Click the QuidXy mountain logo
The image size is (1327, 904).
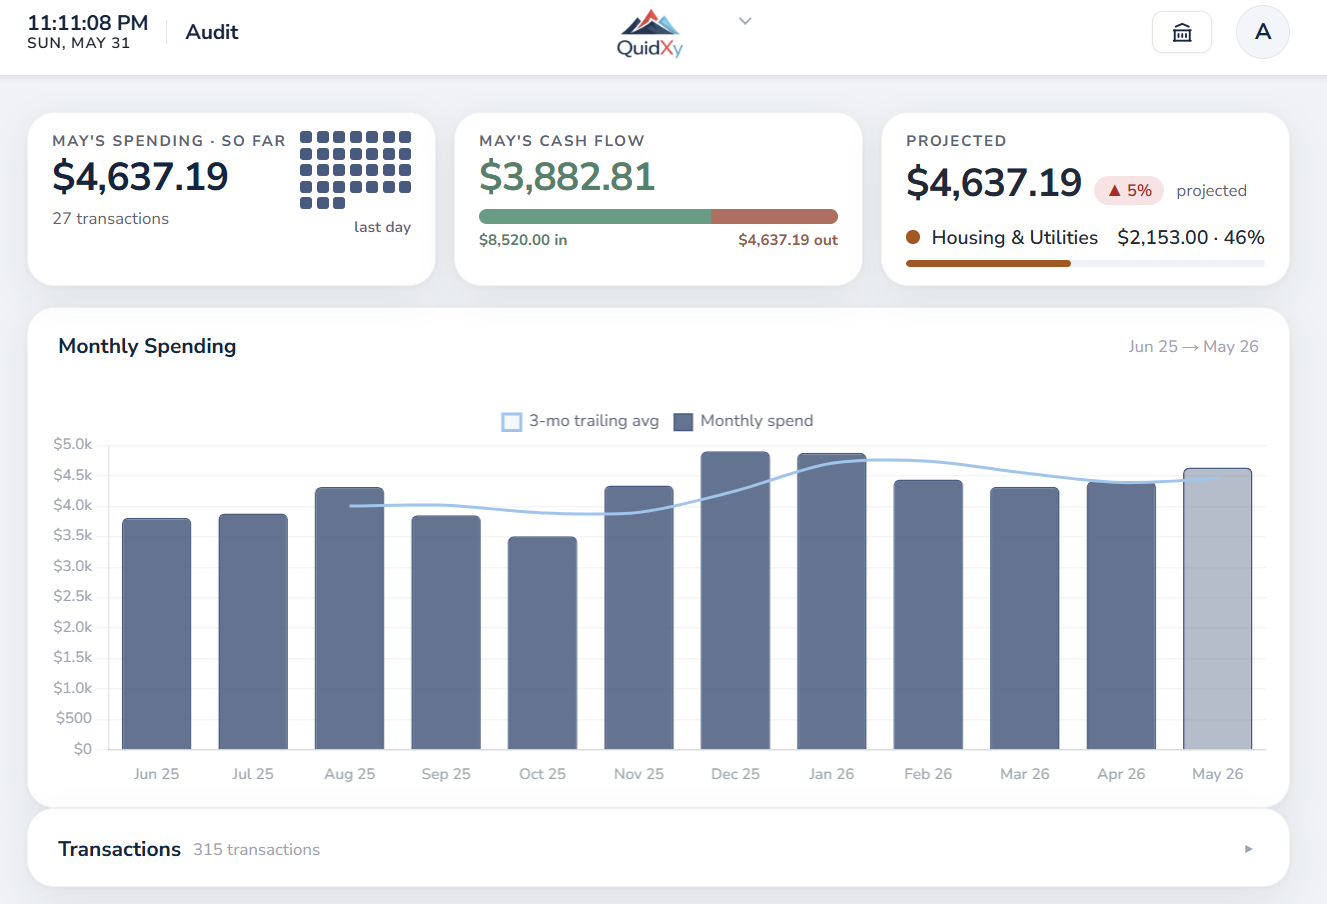(650, 34)
